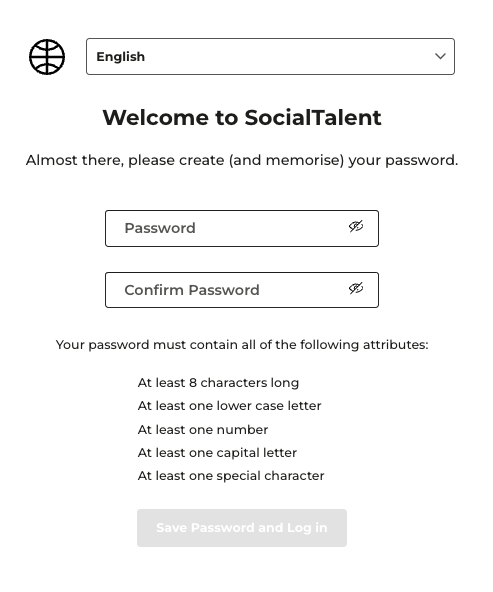493x592 pixels.
Task: Click the word 'attributes' in the instruction line
Action: 394,345
